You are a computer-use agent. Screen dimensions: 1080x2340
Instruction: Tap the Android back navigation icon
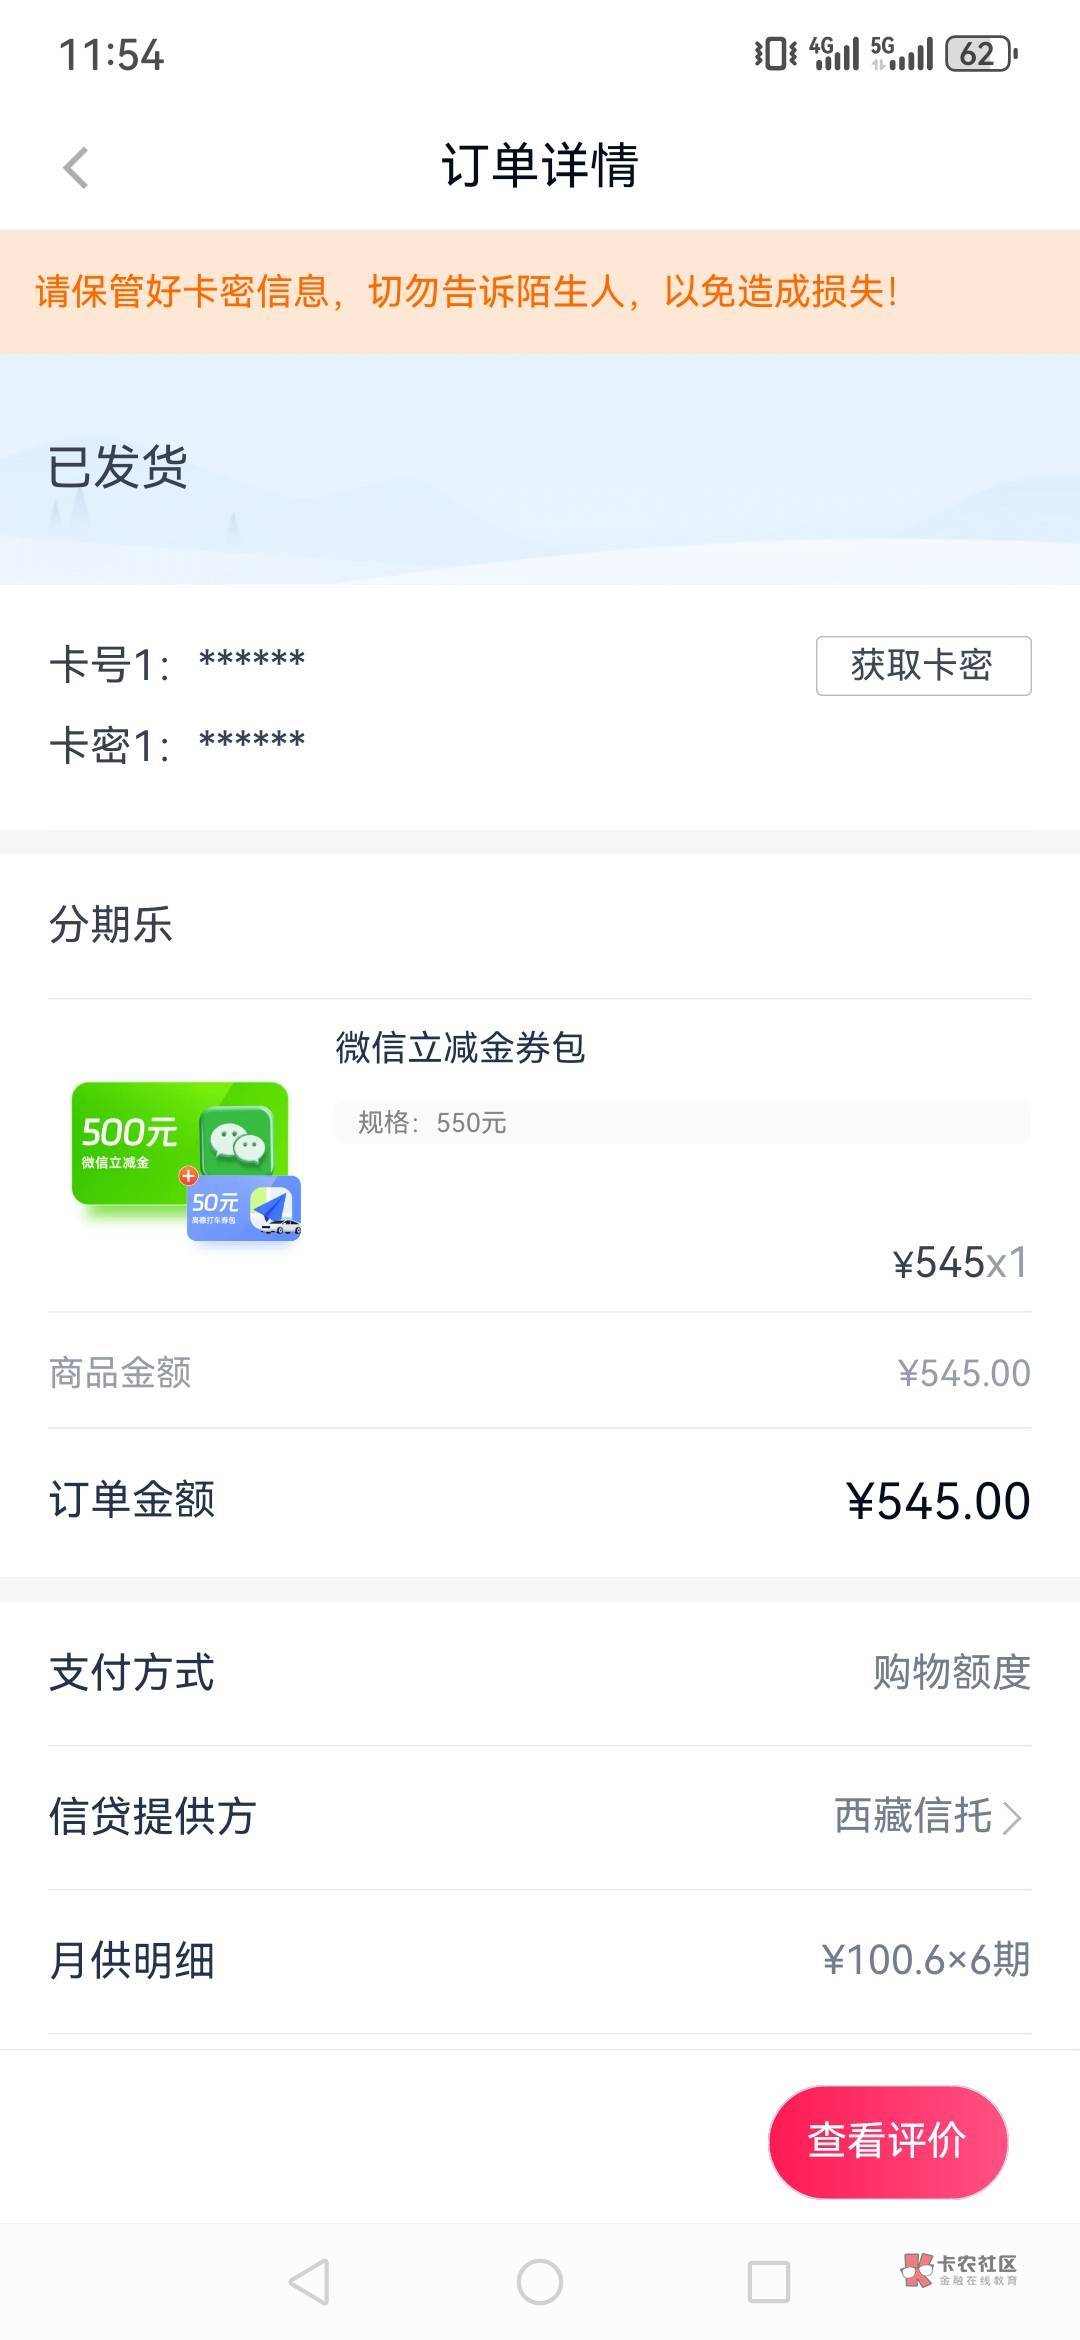309,2282
